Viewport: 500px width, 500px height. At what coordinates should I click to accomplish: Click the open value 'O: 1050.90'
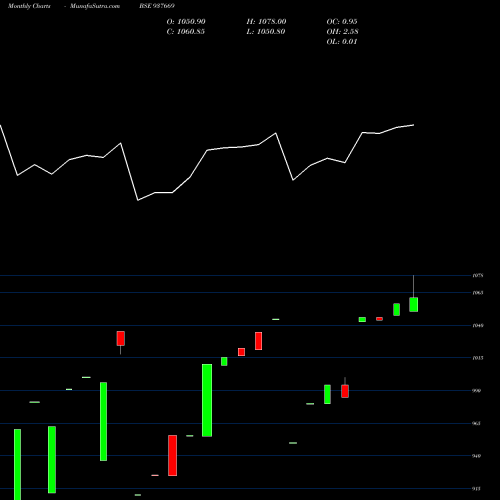186,22
